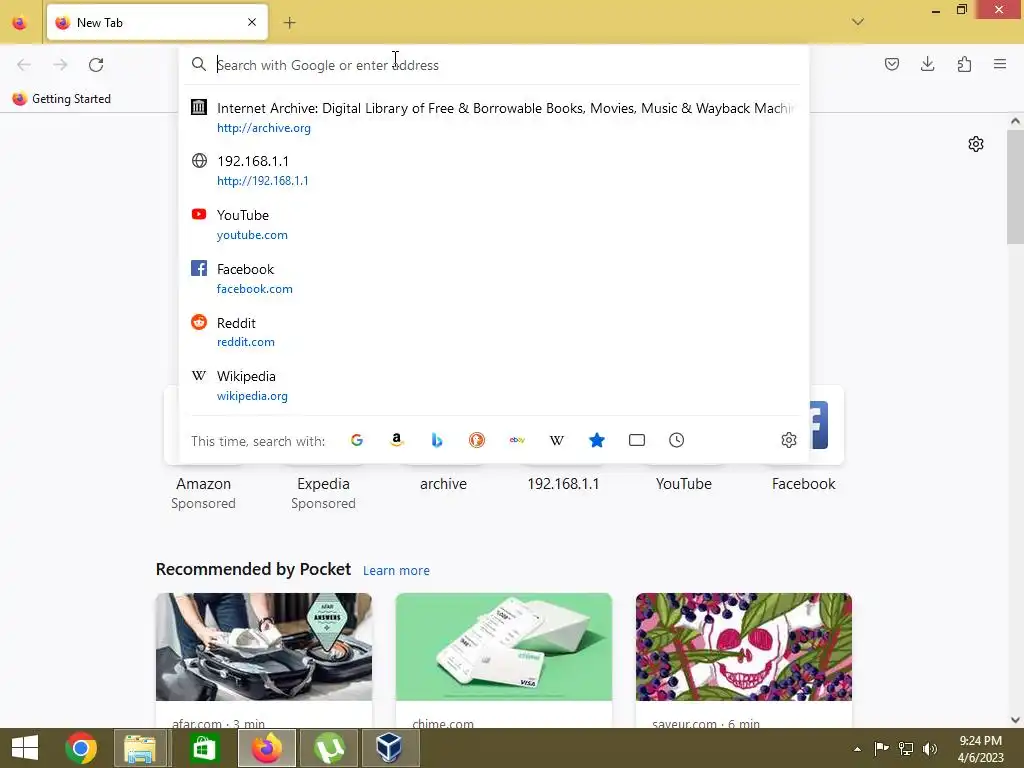Open the Extensions puzzle icon
The height and width of the screenshot is (768, 1024).
964,64
